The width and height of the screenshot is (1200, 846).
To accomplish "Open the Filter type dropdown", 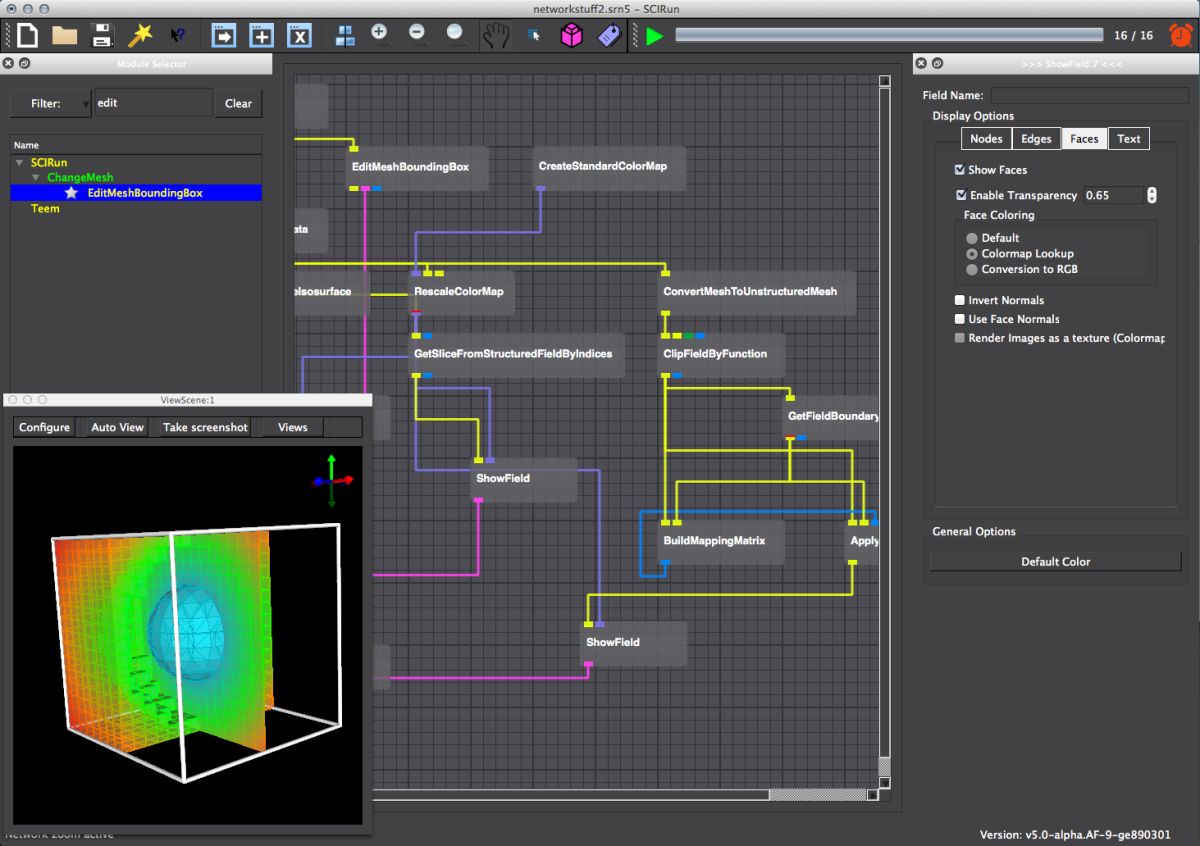I will coord(51,103).
